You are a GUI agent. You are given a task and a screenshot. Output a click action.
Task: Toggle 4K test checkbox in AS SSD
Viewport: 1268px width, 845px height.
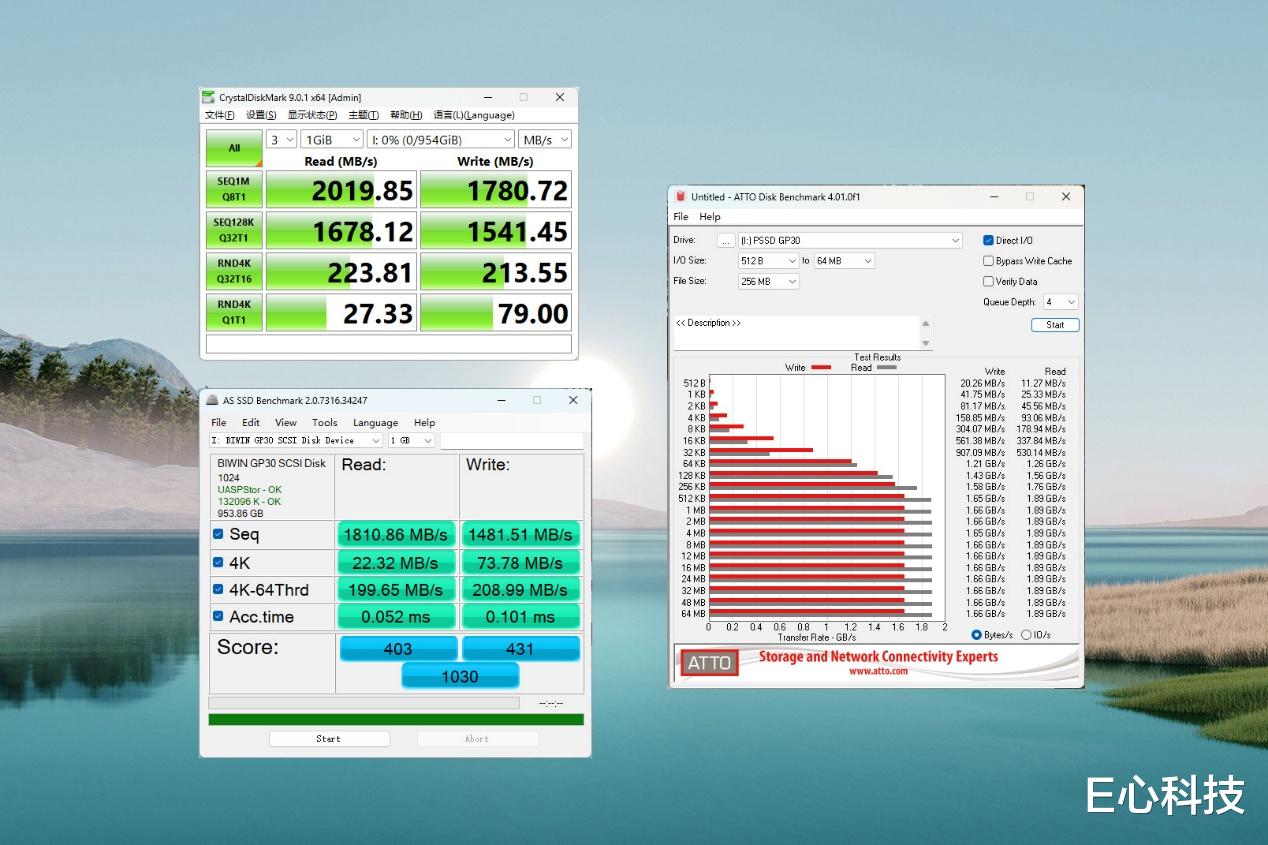click(x=218, y=562)
